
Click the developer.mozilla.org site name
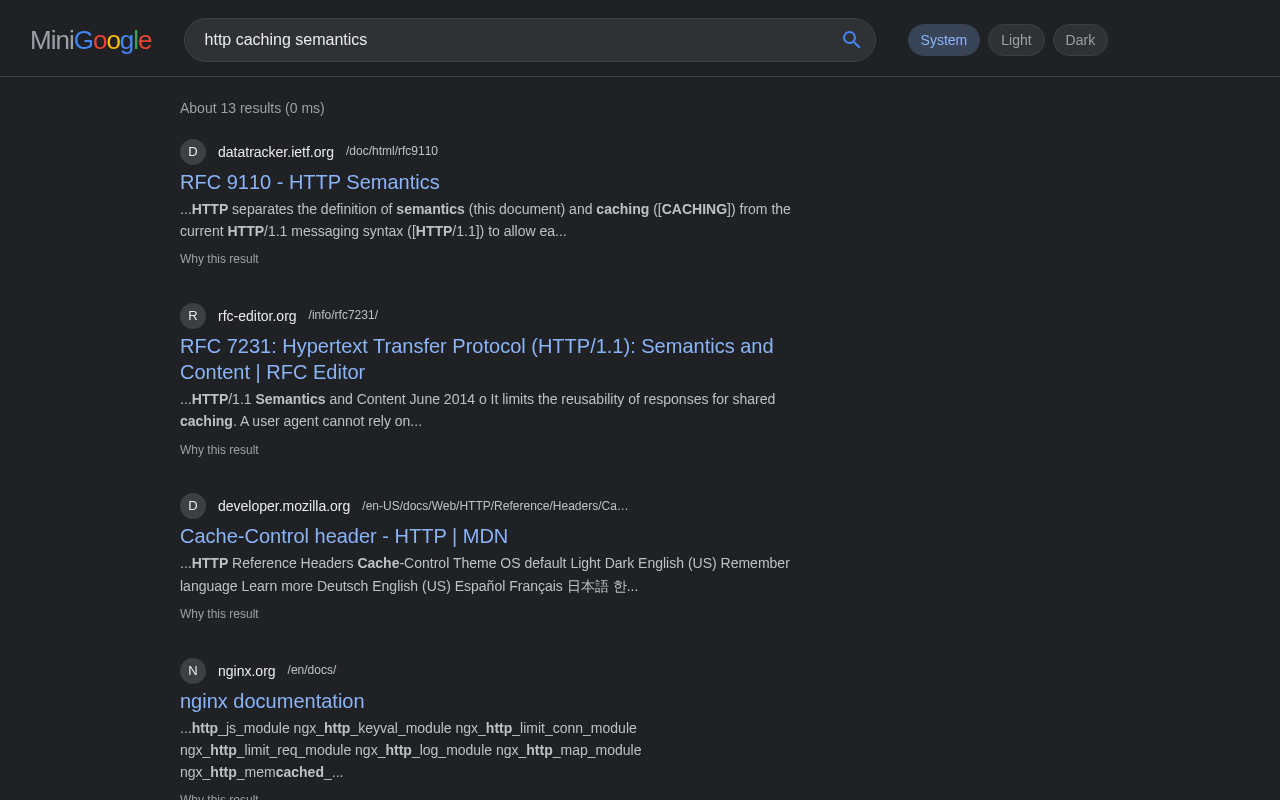coord(284,506)
